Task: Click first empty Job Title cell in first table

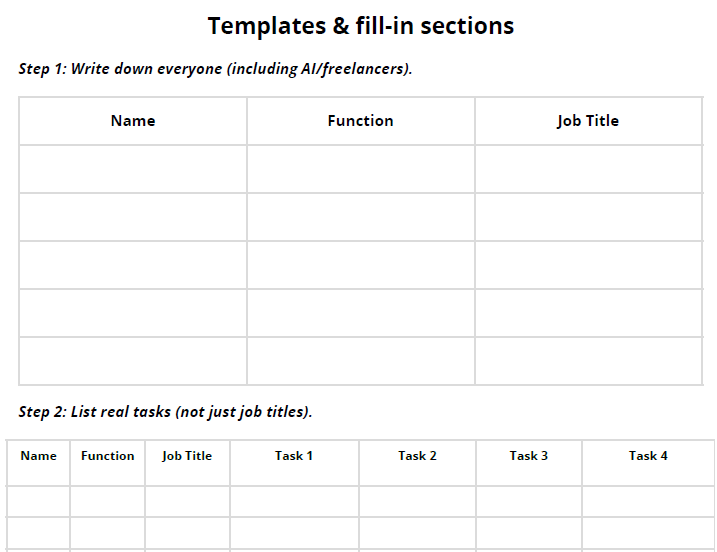Action: 588,169
